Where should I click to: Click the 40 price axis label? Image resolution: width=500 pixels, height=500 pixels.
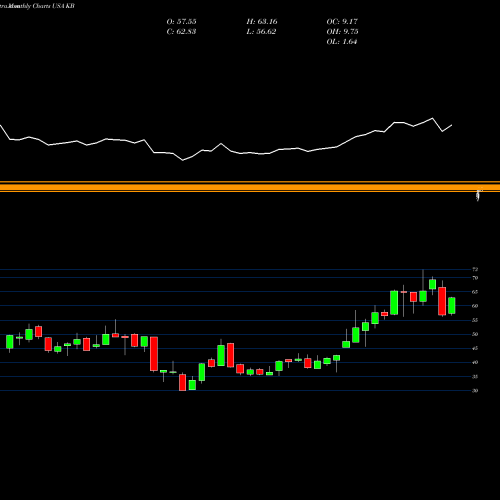pyautogui.click(x=475, y=362)
